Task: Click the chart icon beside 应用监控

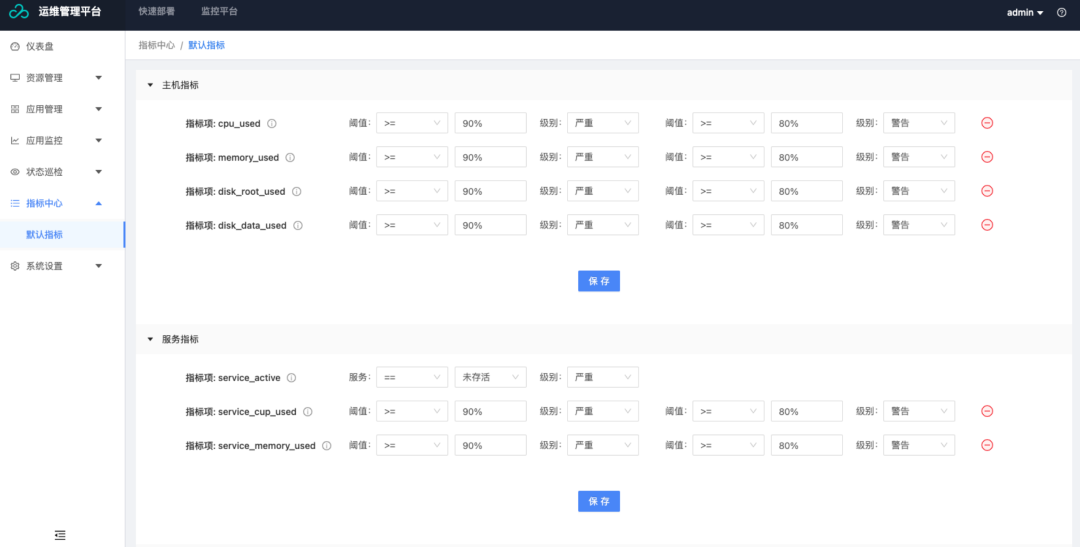Action: coord(15,141)
